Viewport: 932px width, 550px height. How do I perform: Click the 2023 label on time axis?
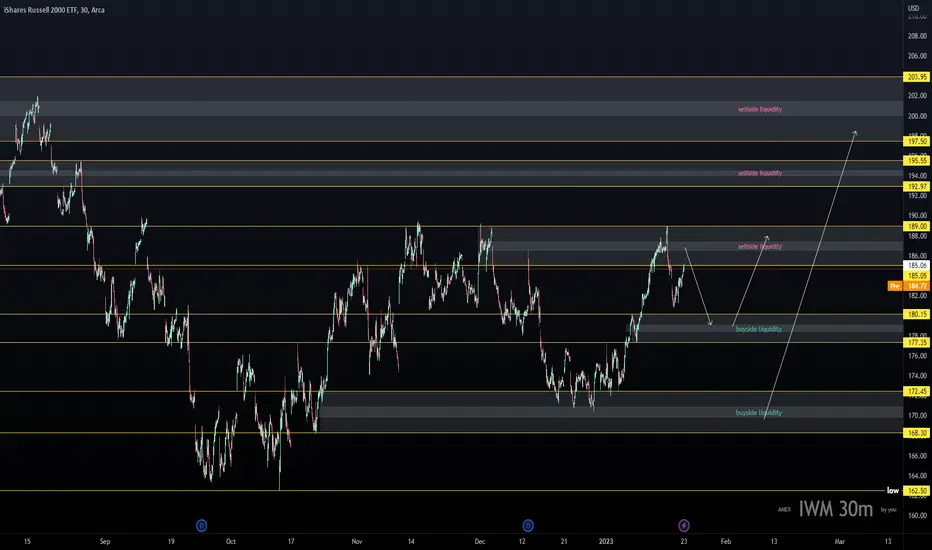coord(606,541)
